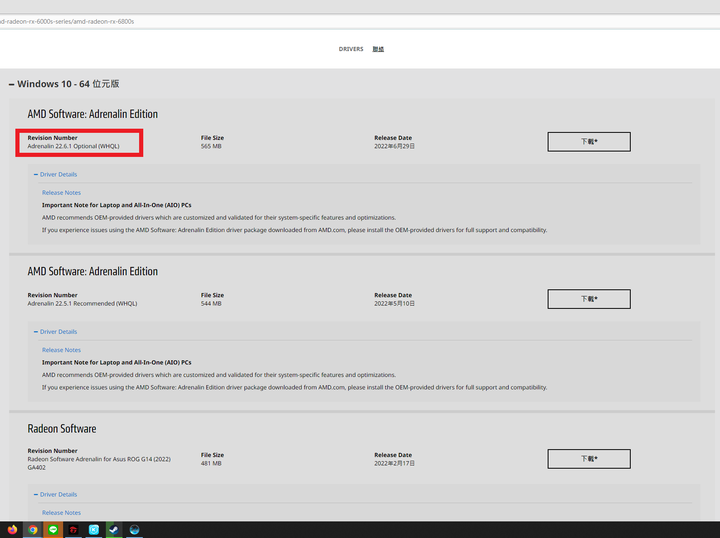Click 'Adrenalin 22.5.1 Recommended (WHQL)' text
The height and width of the screenshot is (538, 720).
click(x=82, y=303)
